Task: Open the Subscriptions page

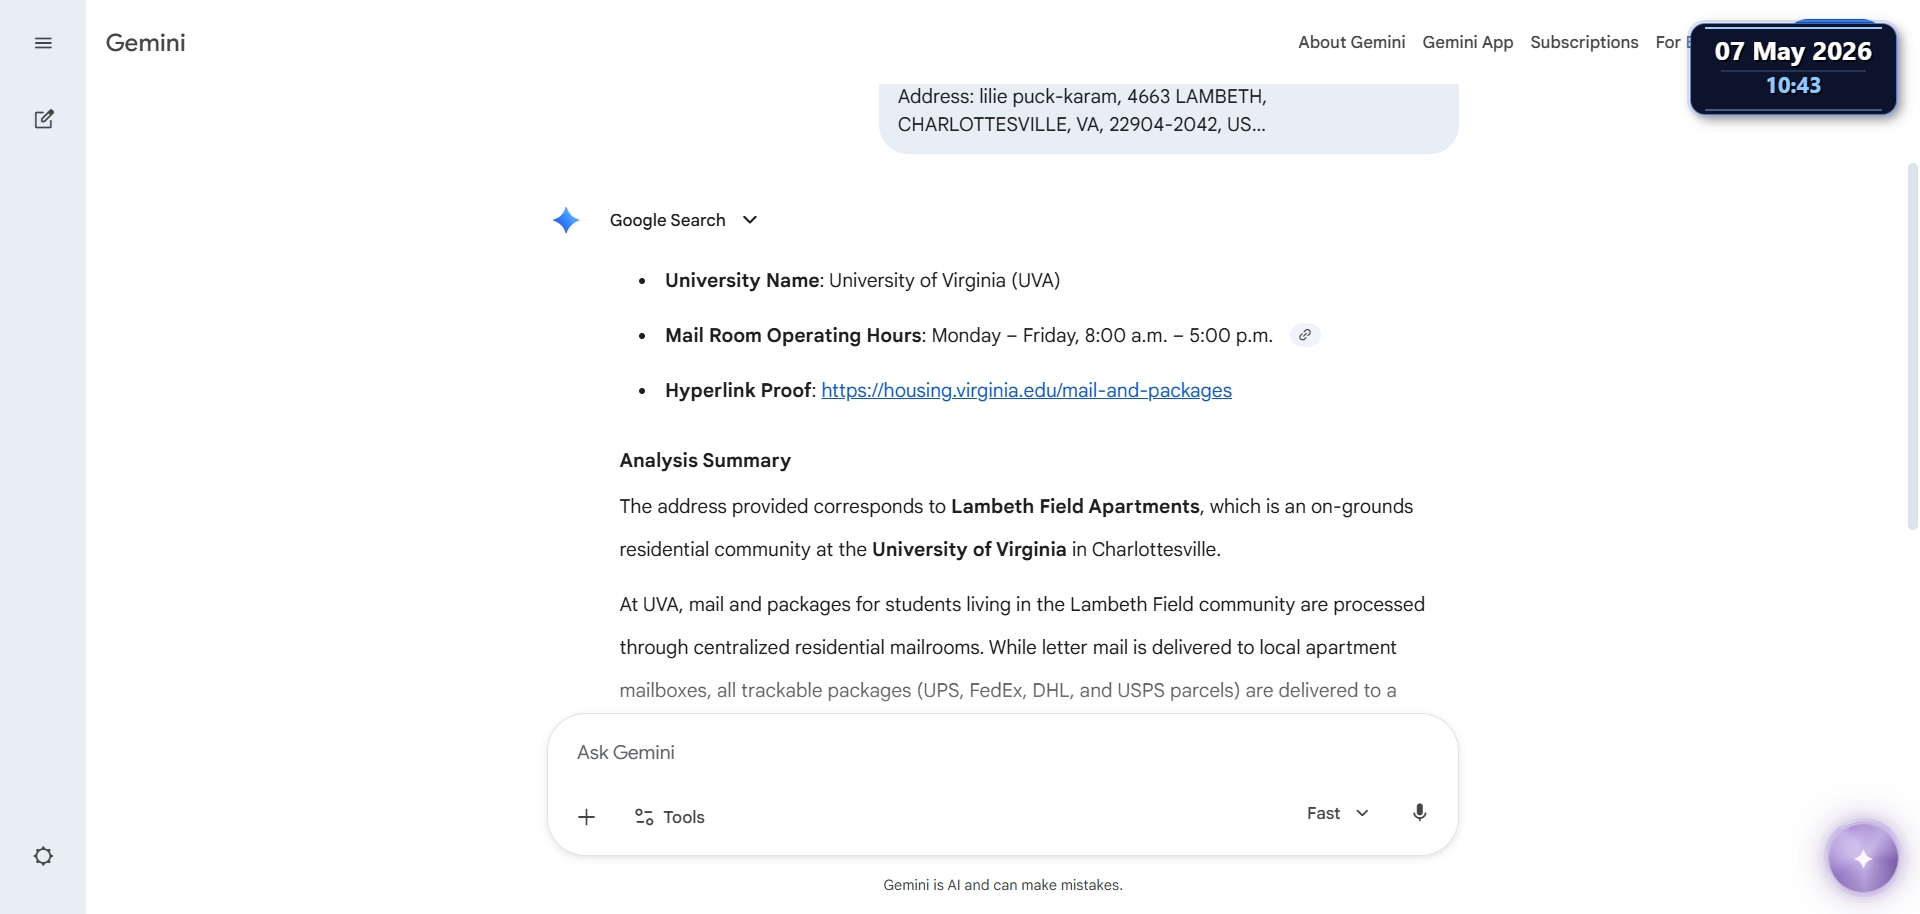Action: click(1584, 42)
